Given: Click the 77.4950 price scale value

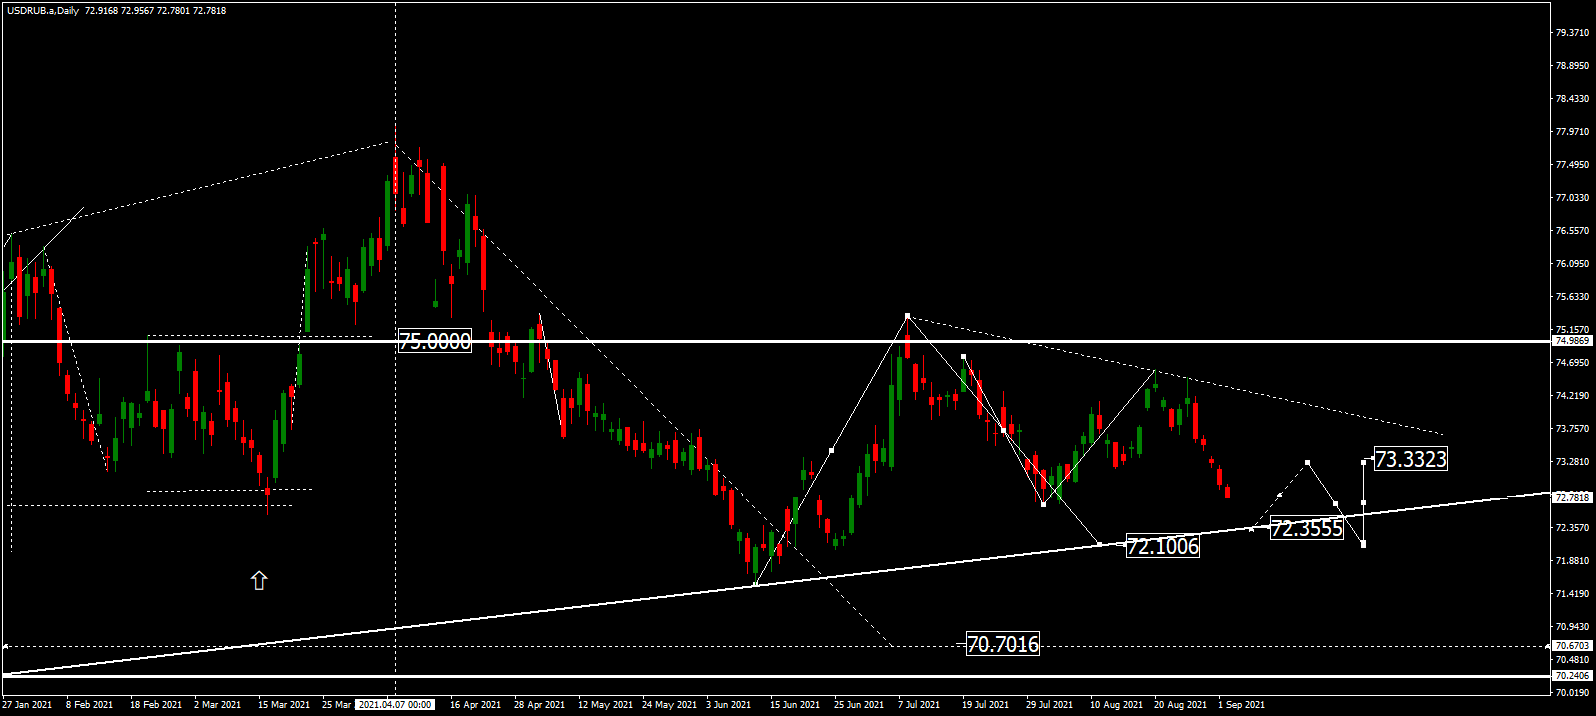Looking at the screenshot, I should click(1572, 165).
